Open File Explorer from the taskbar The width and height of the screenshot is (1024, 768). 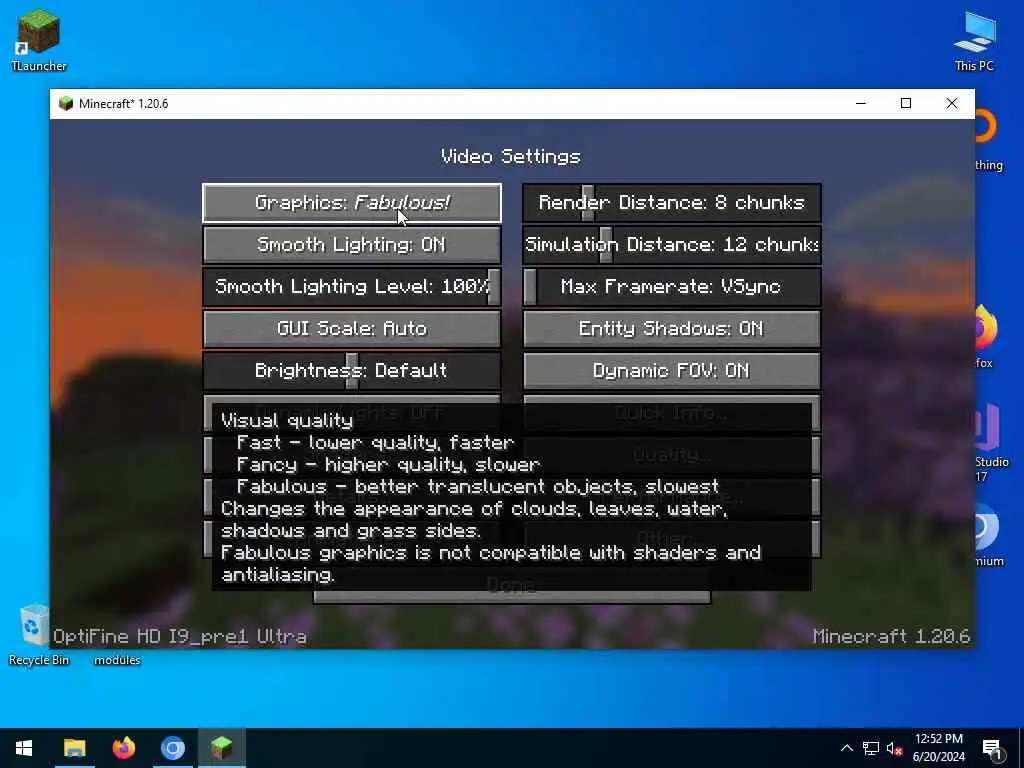[74, 748]
